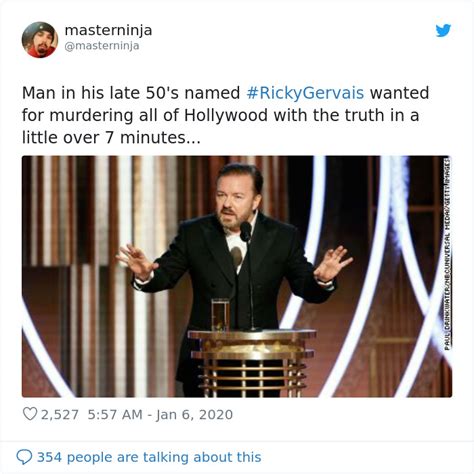Click the speaker's raised left hand
Image resolution: width=474 pixels, height=474 pixels.
coord(332,263)
